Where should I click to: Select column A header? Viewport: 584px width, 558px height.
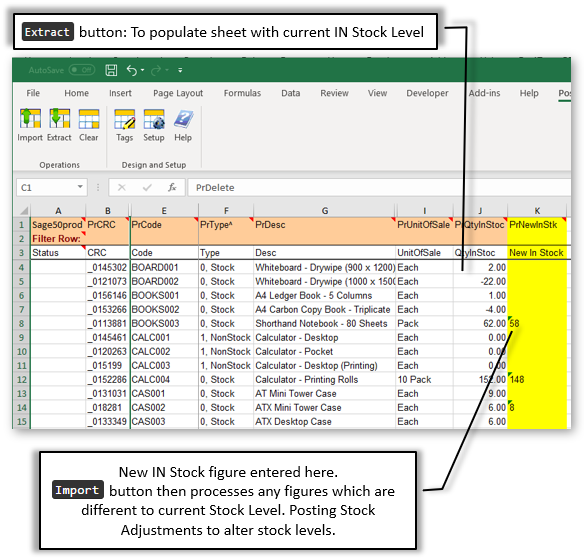(x=58, y=211)
